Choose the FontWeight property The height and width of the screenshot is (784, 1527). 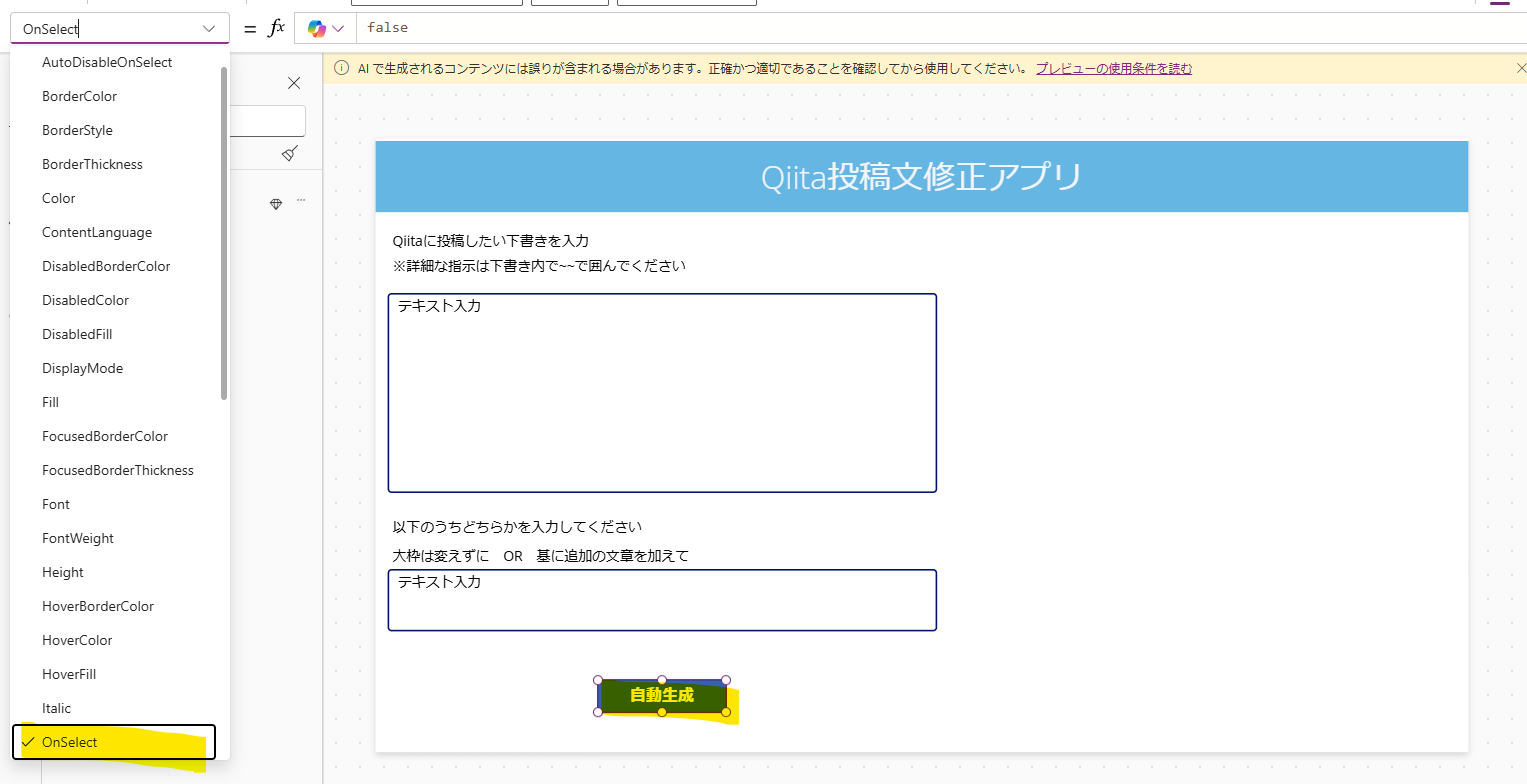tap(78, 538)
